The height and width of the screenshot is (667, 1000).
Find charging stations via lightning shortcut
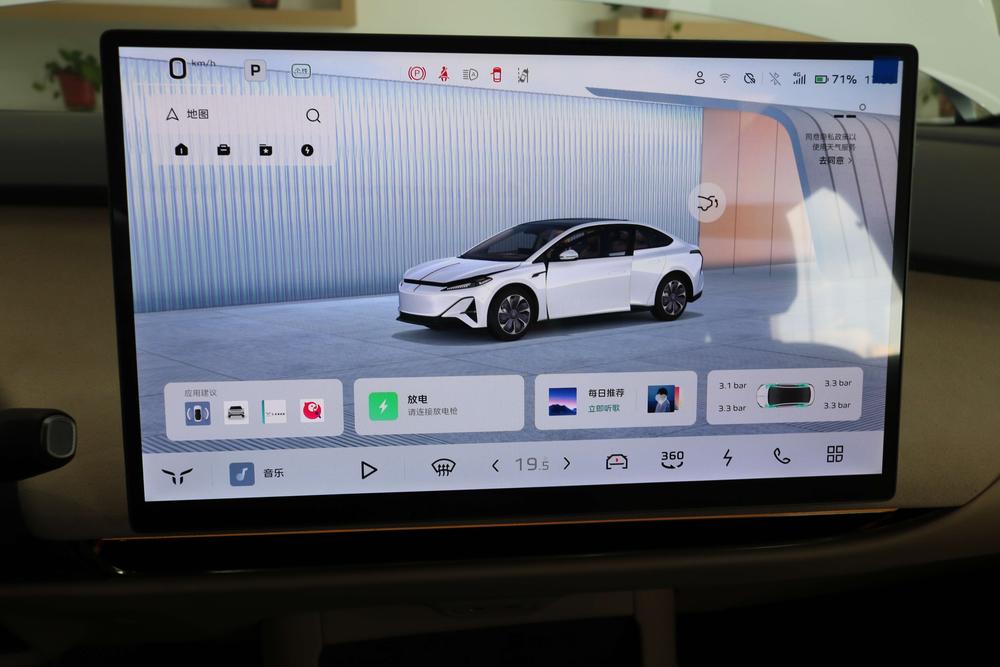(307, 150)
